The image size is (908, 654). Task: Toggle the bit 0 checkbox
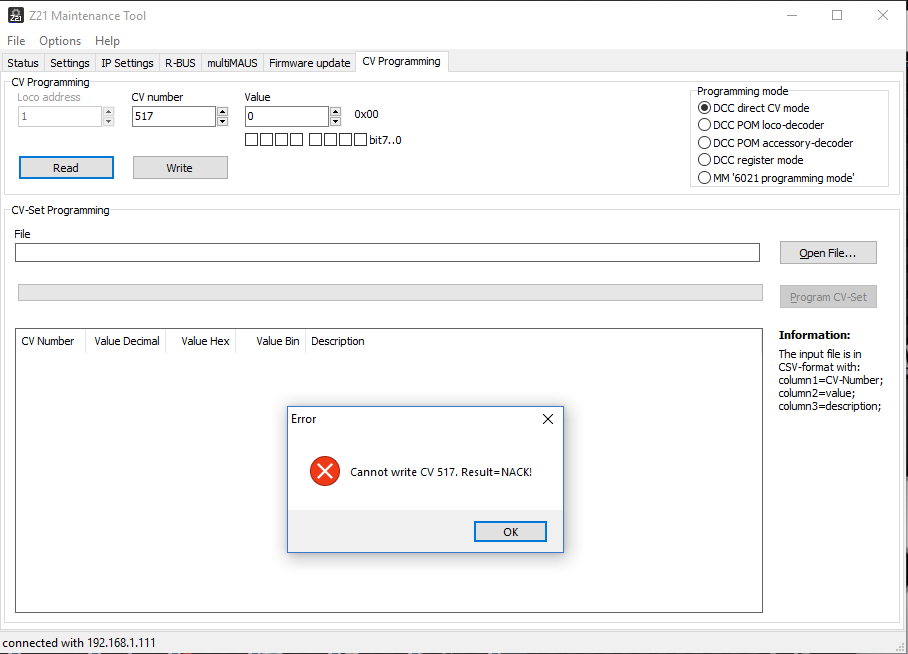click(x=360, y=140)
